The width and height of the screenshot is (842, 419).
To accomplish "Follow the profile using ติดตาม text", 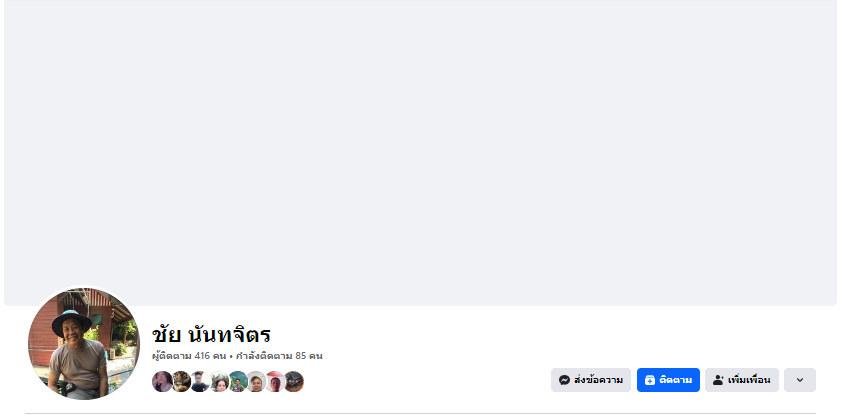I will pyautogui.click(x=676, y=380).
